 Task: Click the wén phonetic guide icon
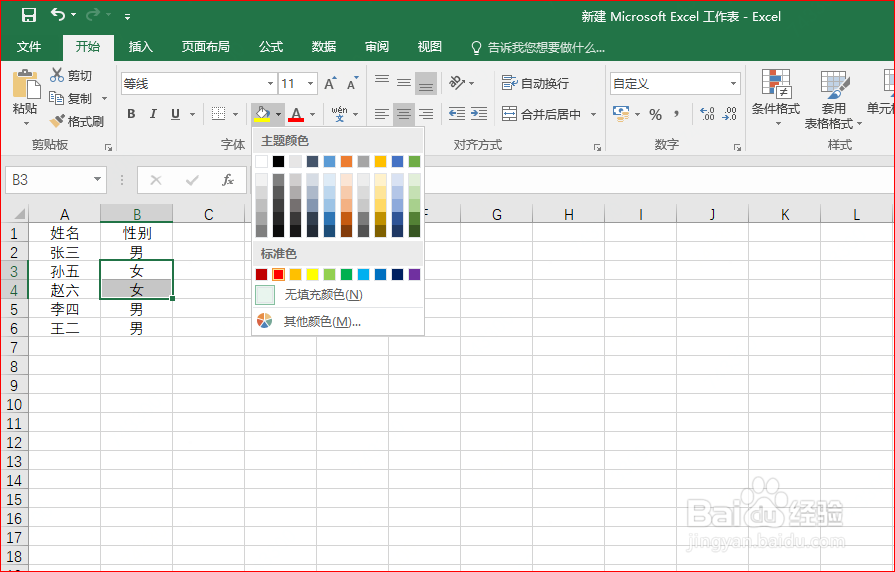pos(340,114)
